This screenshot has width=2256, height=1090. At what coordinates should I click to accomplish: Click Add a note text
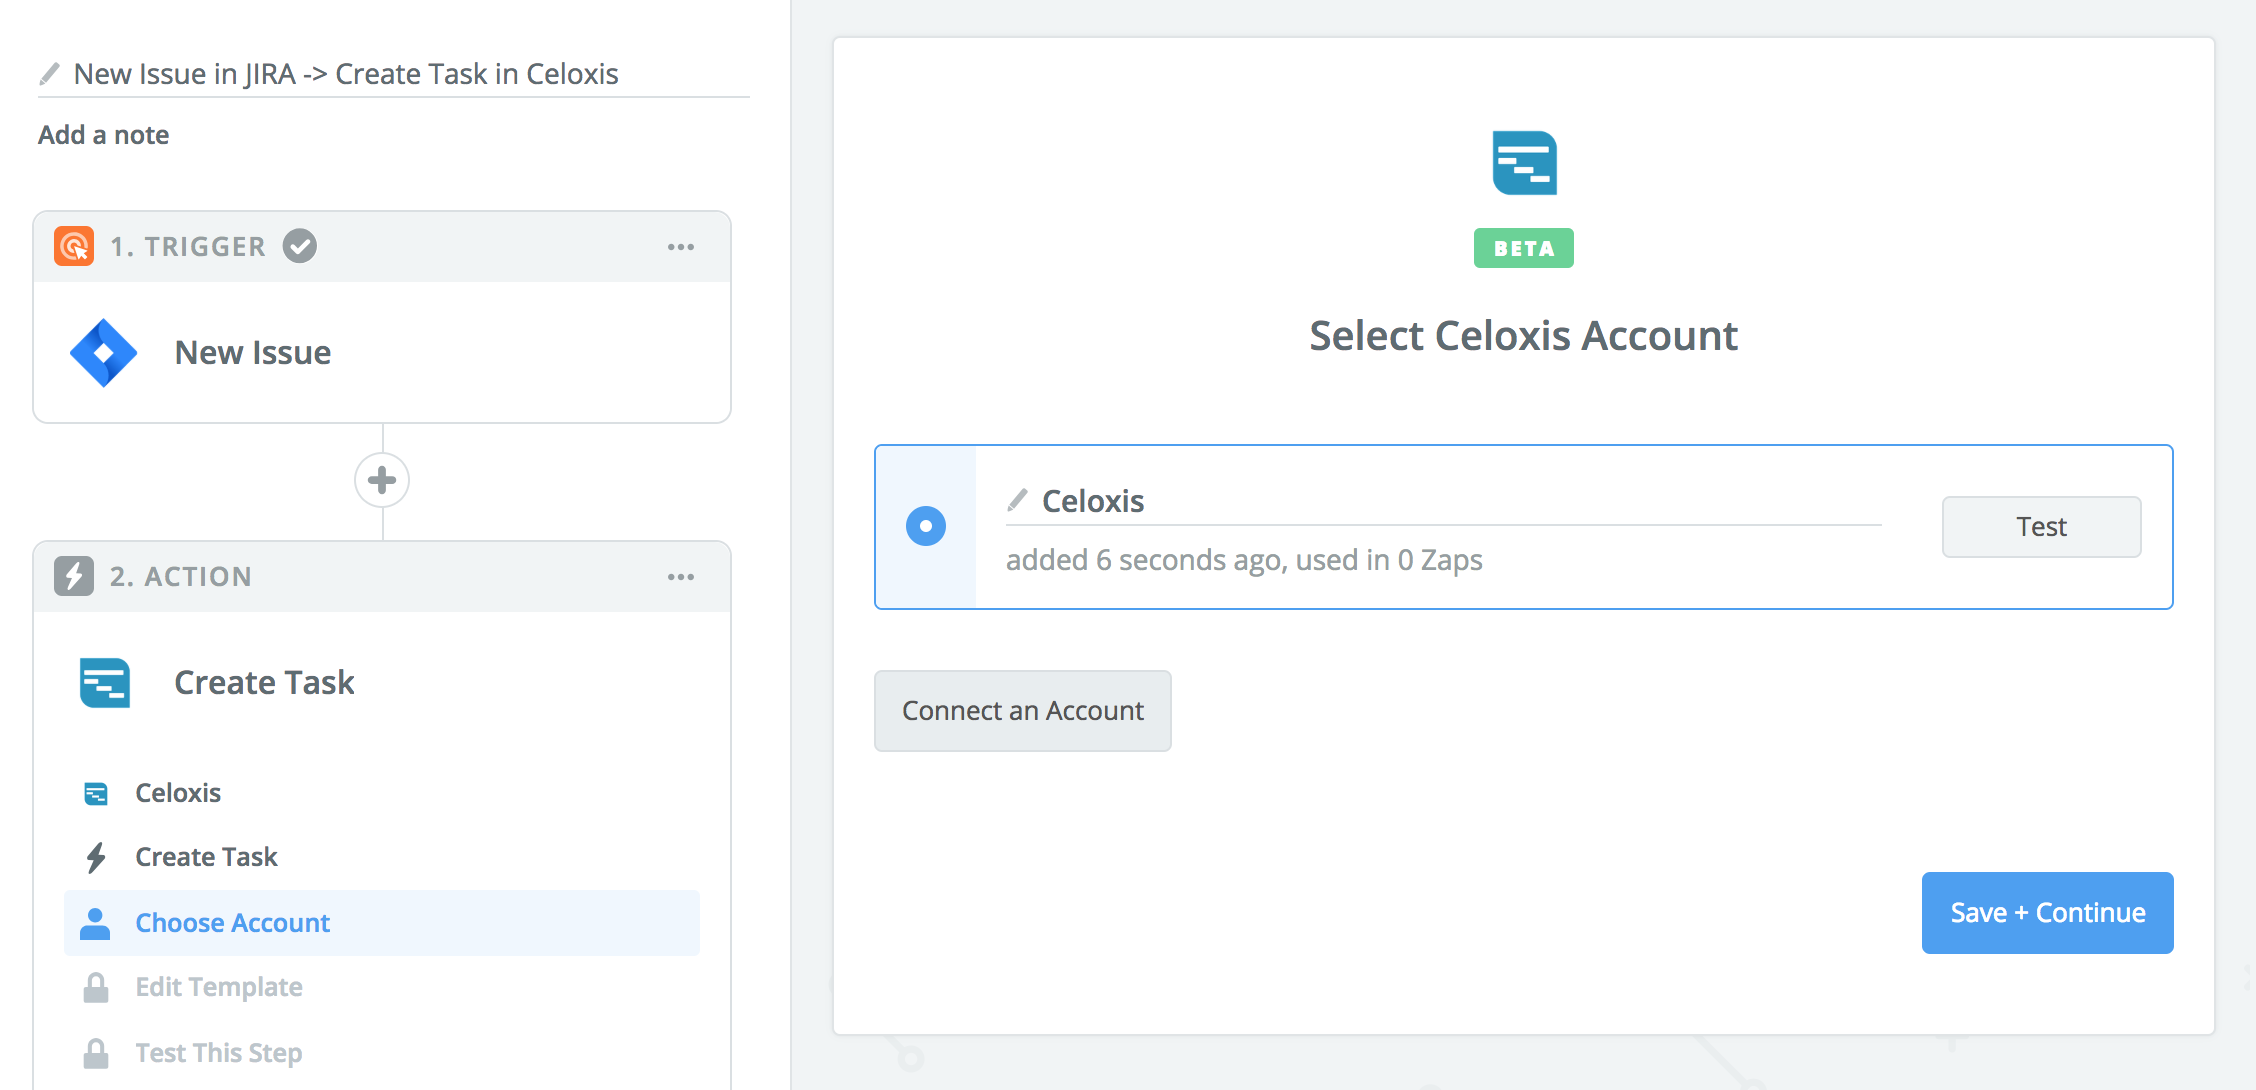point(103,135)
